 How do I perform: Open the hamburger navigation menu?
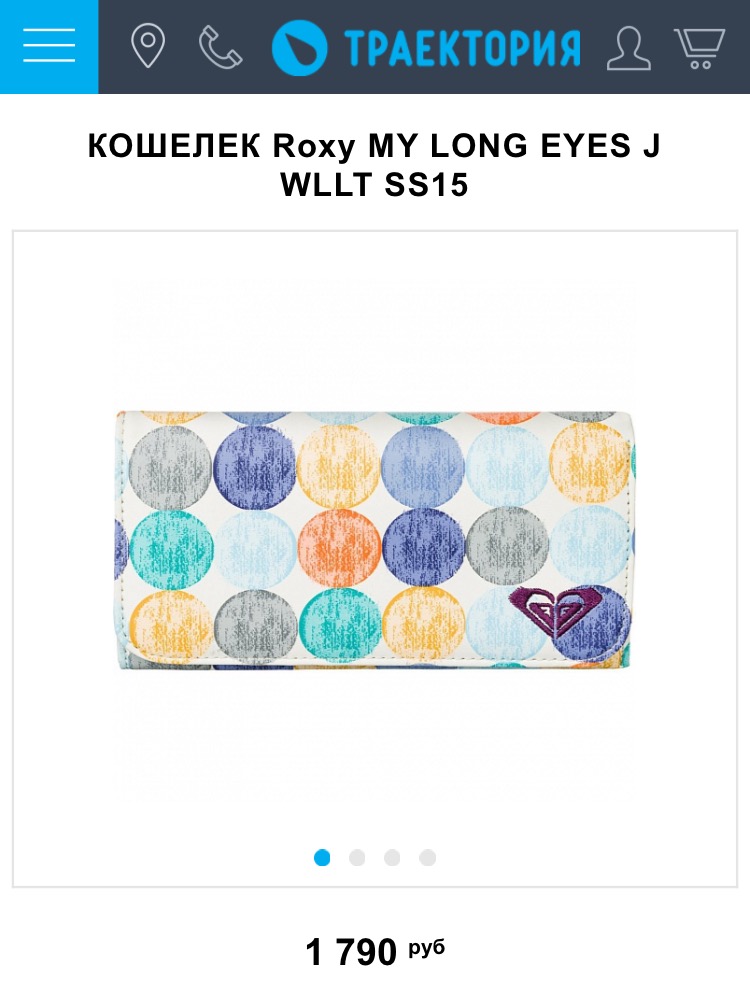pyautogui.click(x=49, y=47)
